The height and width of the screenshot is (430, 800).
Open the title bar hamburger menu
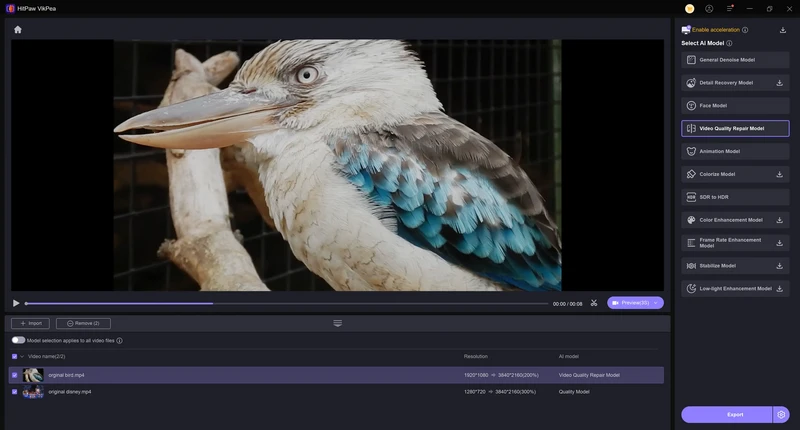point(730,8)
